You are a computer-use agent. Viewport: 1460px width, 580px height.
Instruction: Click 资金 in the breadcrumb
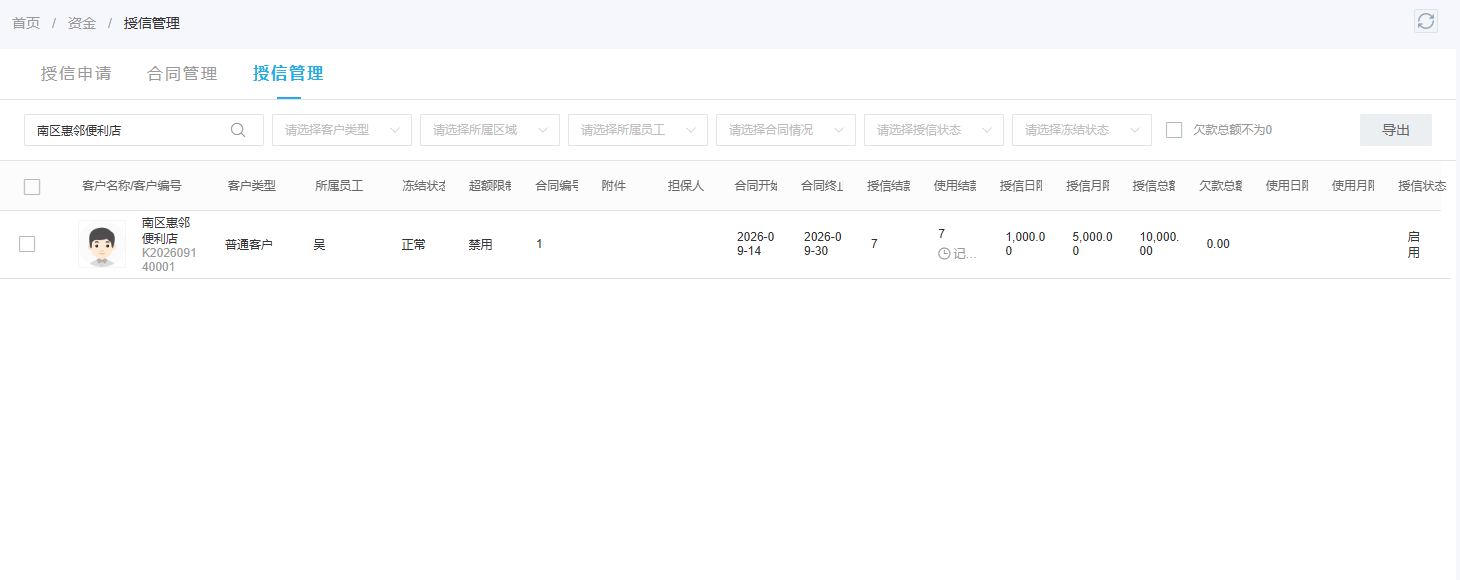(x=82, y=23)
